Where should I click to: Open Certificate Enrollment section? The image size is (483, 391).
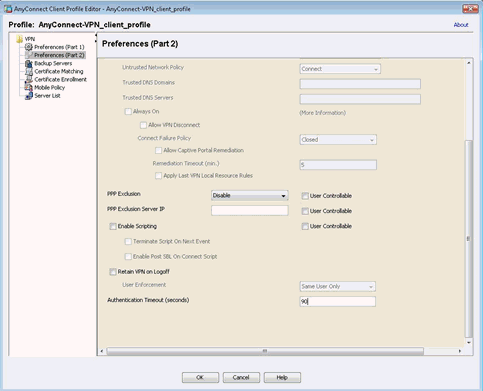pyautogui.click(x=60, y=79)
